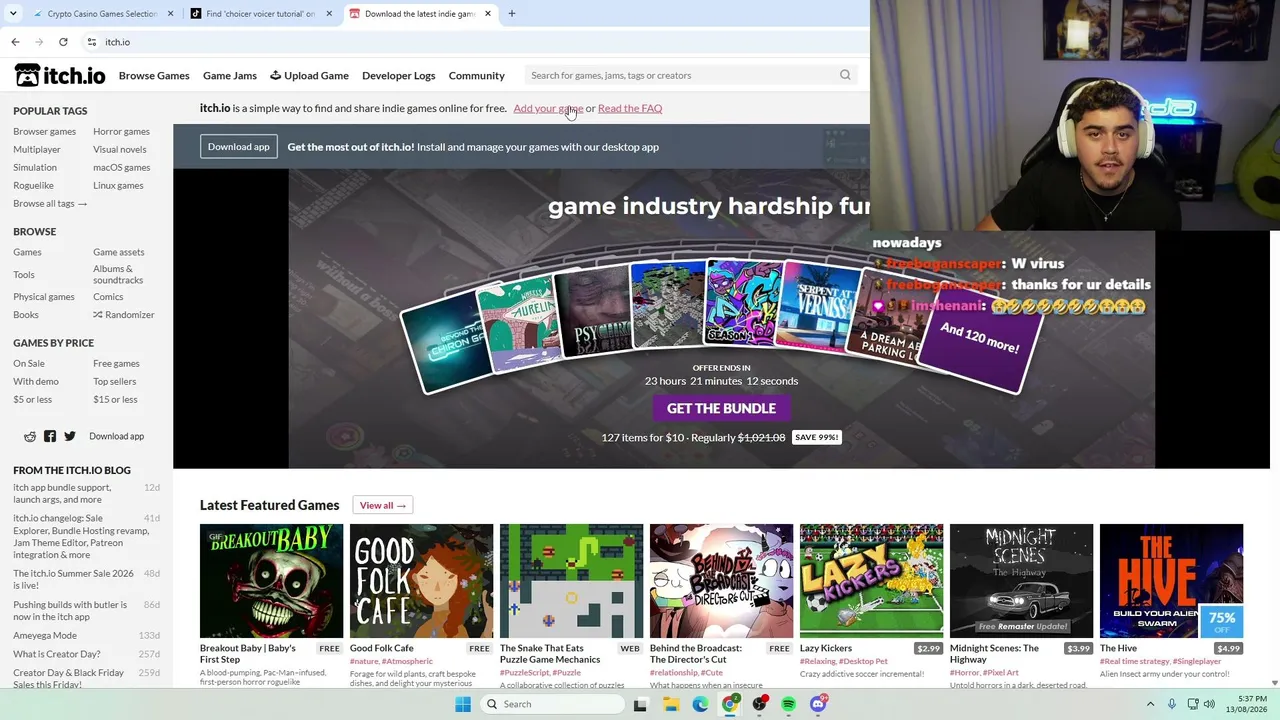The height and width of the screenshot is (720, 1280).
Task: Open Task View from the taskbar
Action: 640,704
